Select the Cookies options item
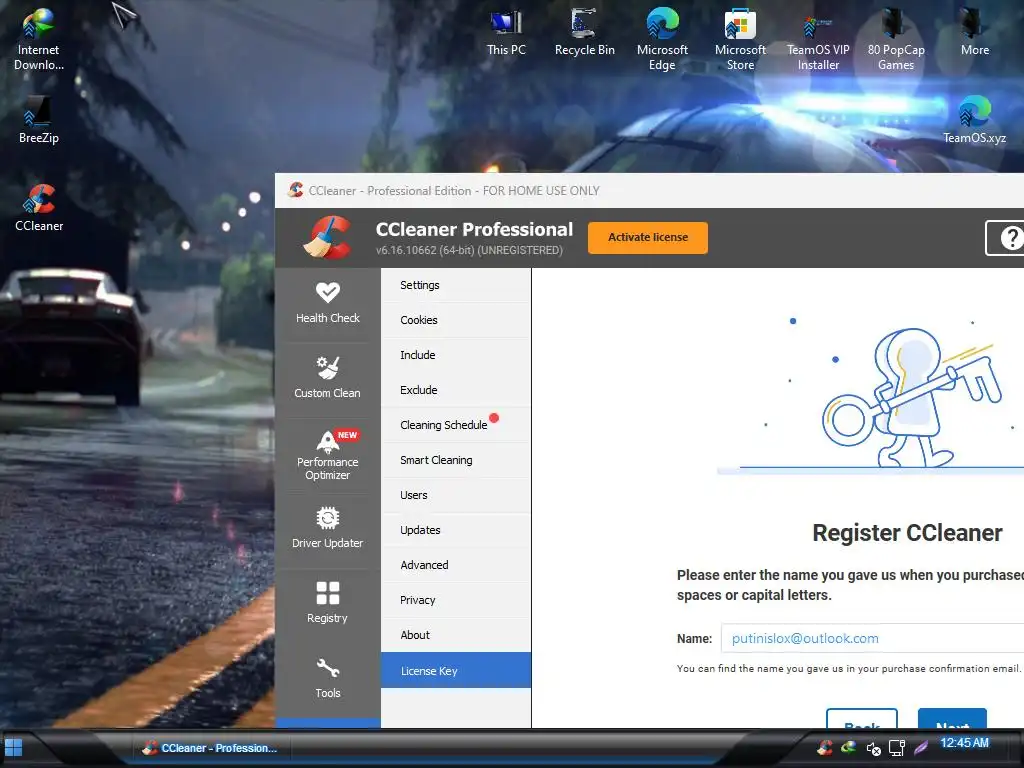The image size is (1024, 768). coord(456,320)
